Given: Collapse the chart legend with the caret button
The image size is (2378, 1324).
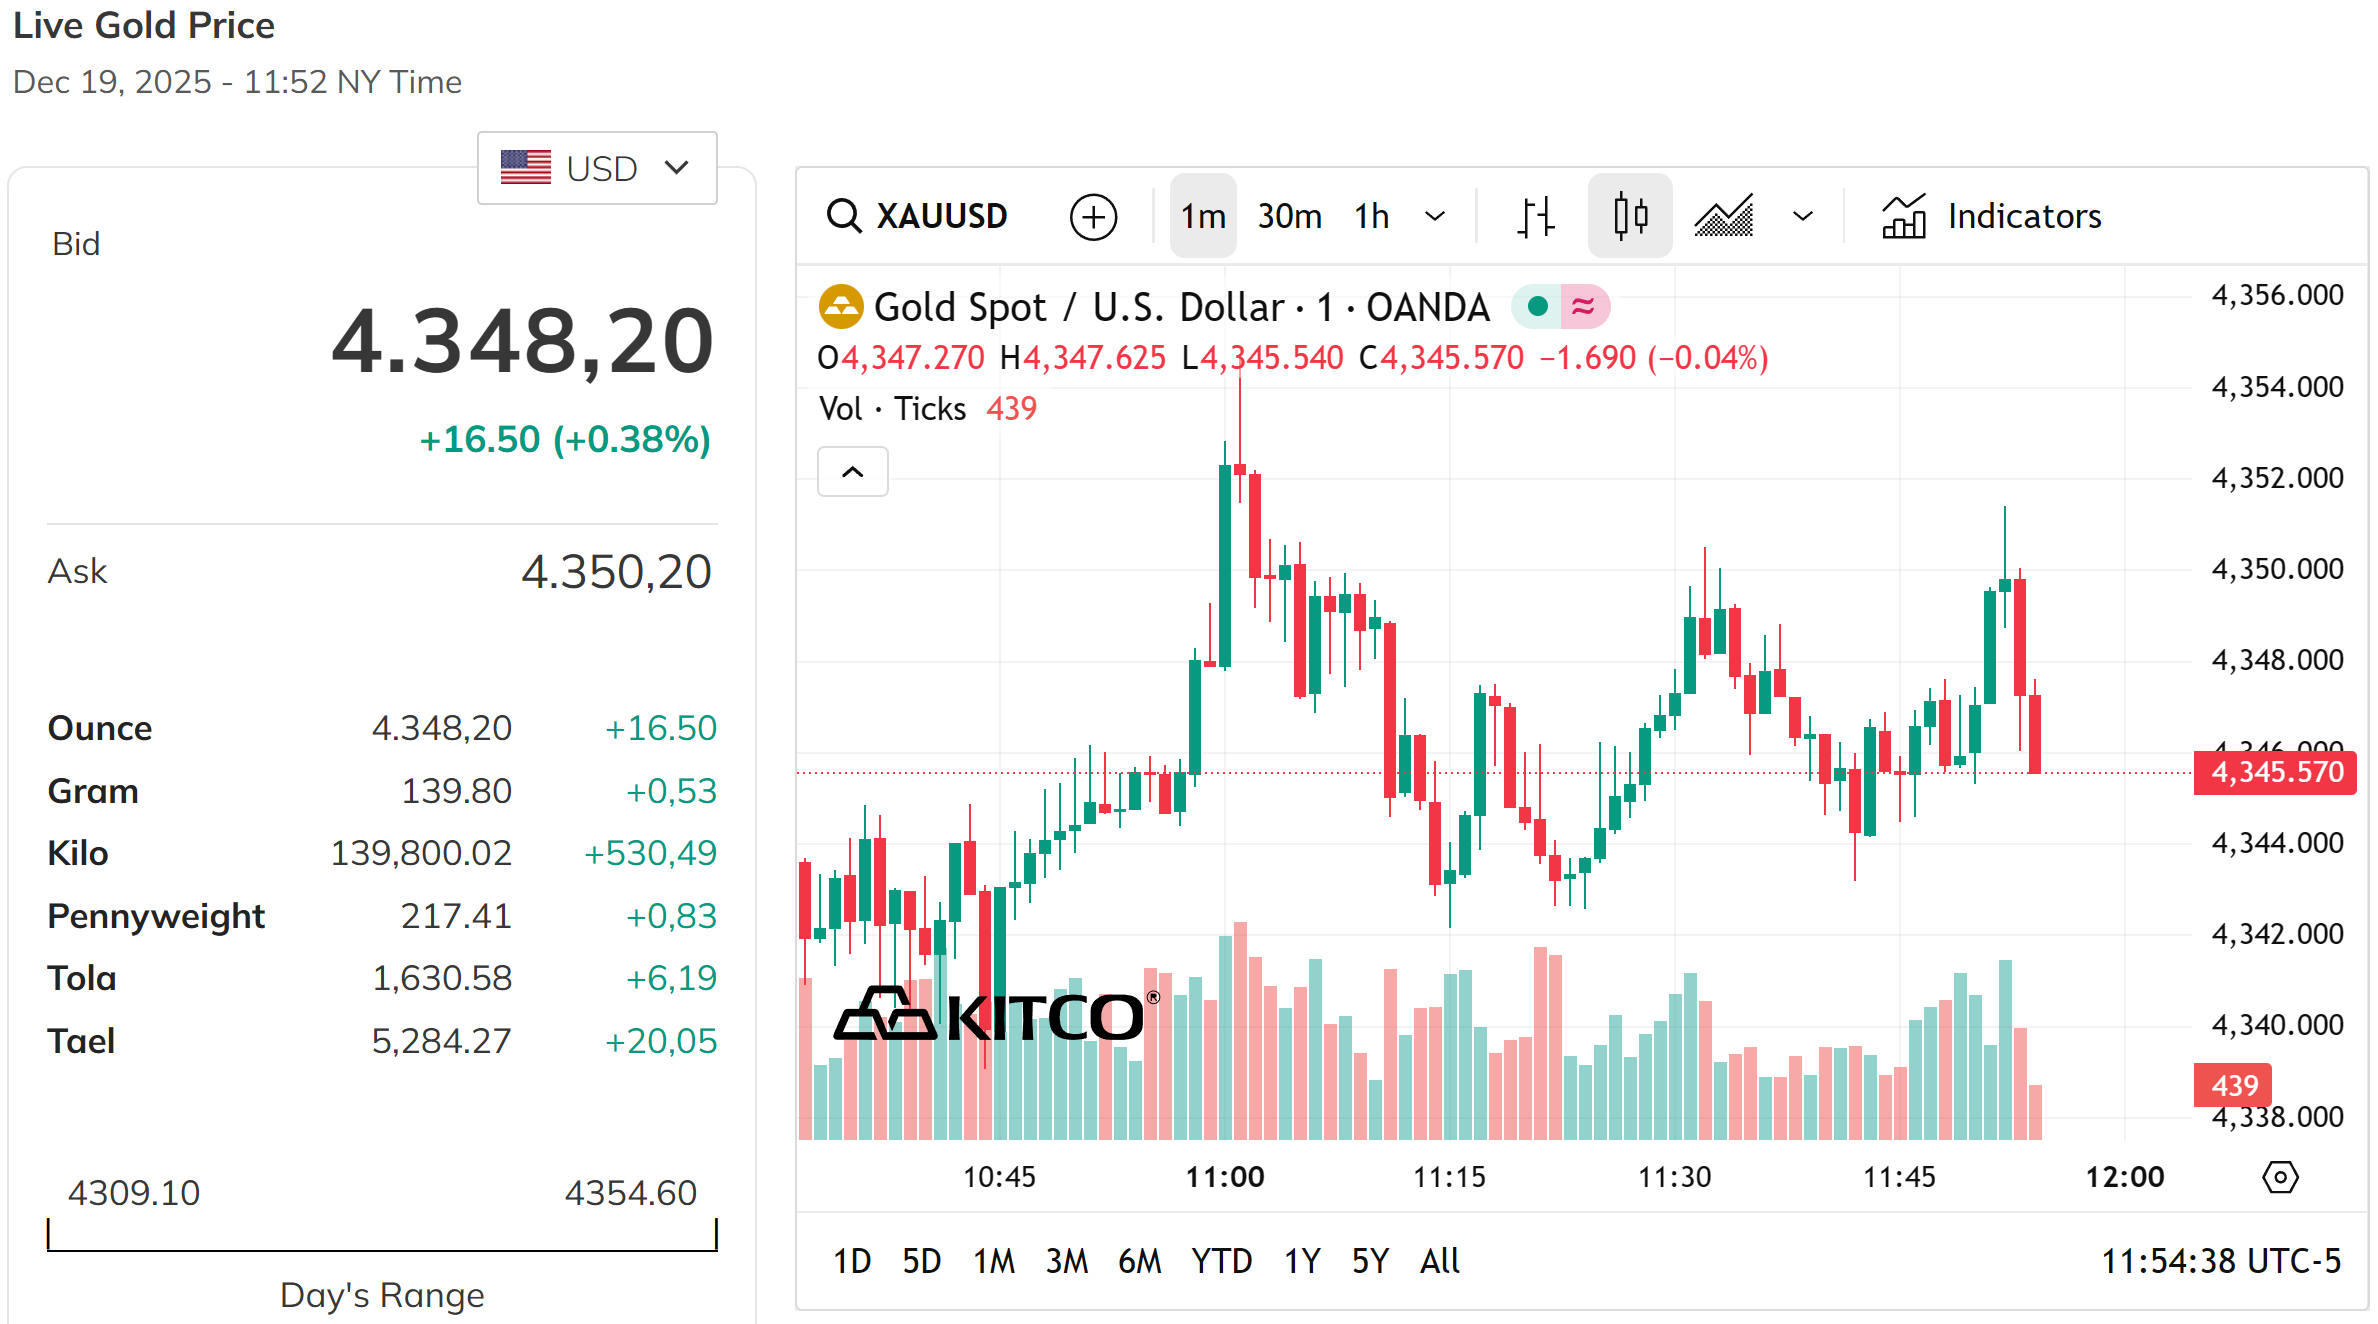Looking at the screenshot, I should tap(852, 471).
